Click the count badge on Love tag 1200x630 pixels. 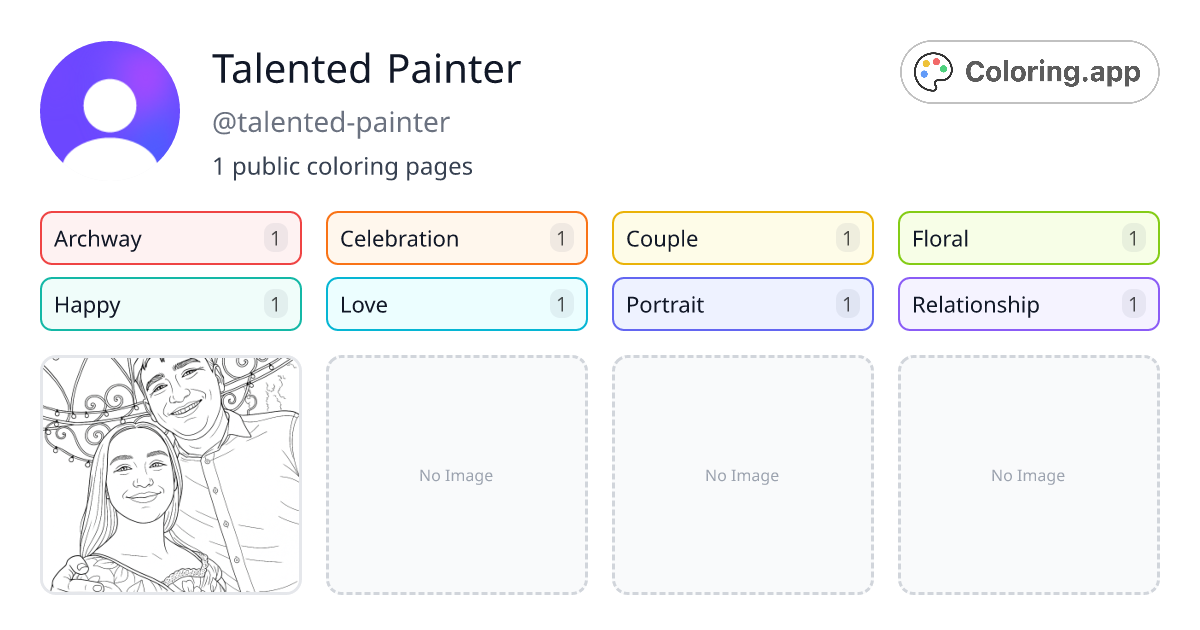pyautogui.click(x=561, y=304)
